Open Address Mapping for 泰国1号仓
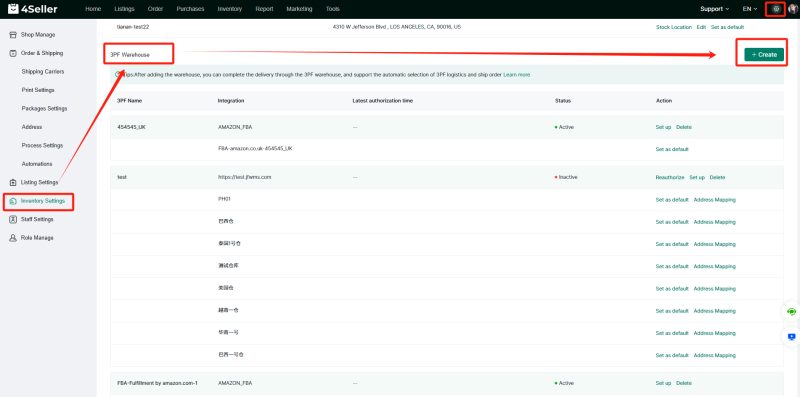Image resolution: width=800 pixels, height=397 pixels. tap(714, 244)
